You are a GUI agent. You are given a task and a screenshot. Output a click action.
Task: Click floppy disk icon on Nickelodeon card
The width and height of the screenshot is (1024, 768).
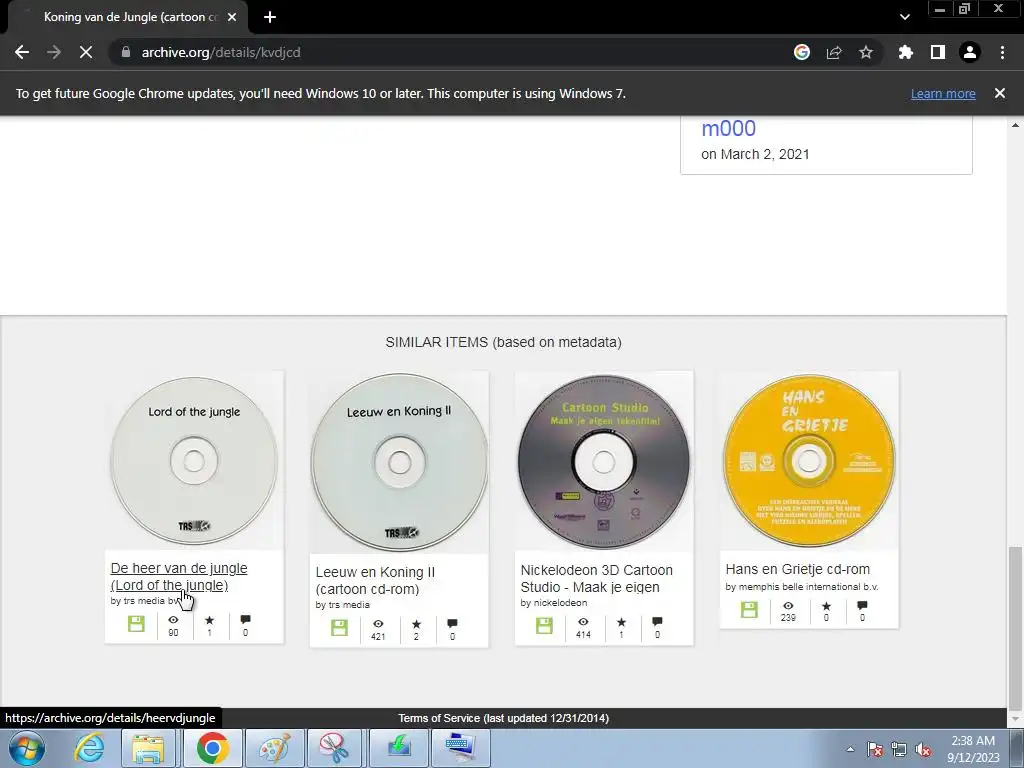544,626
